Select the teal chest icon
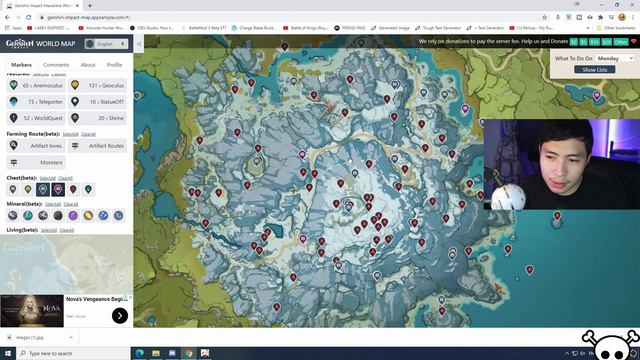 point(88,189)
